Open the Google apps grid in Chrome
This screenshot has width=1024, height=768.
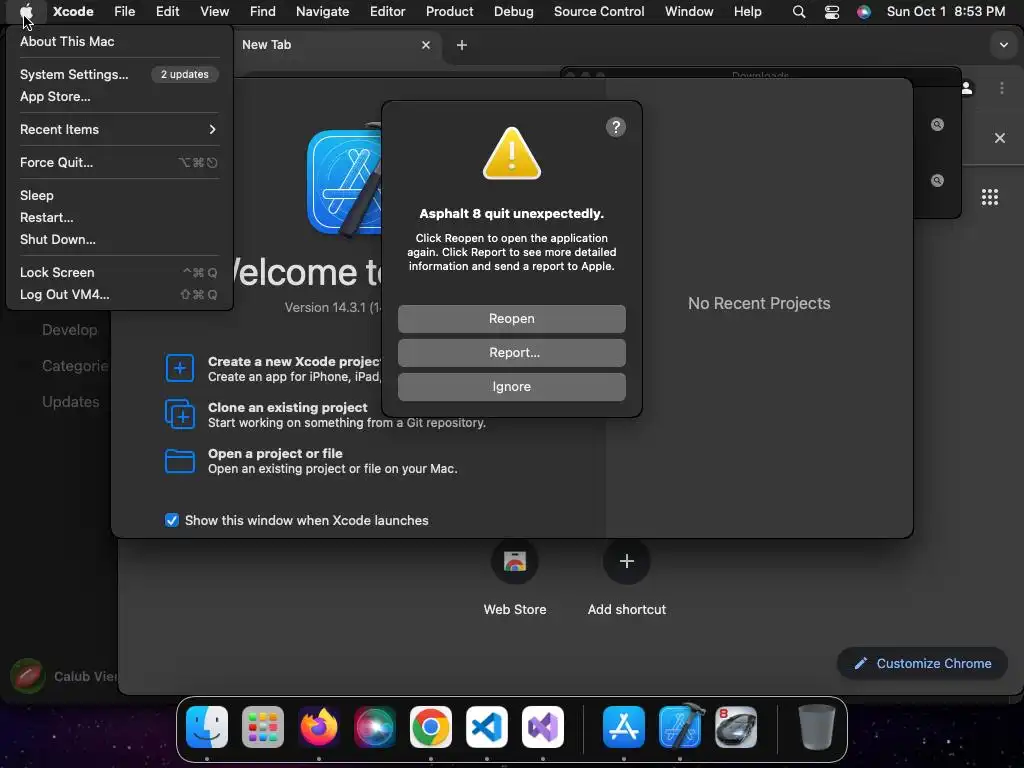click(989, 197)
